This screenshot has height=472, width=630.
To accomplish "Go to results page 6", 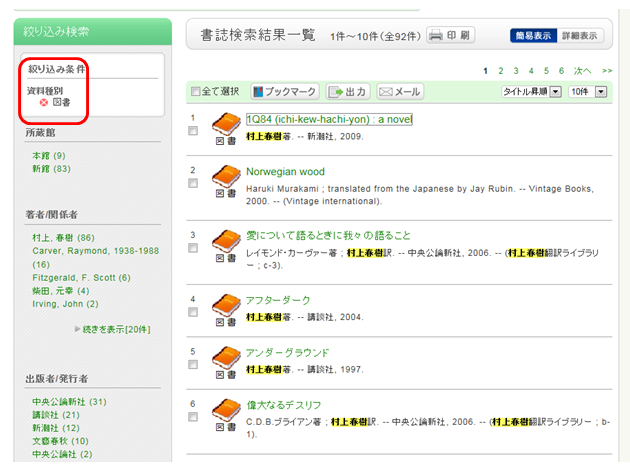I will tap(561, 71).
